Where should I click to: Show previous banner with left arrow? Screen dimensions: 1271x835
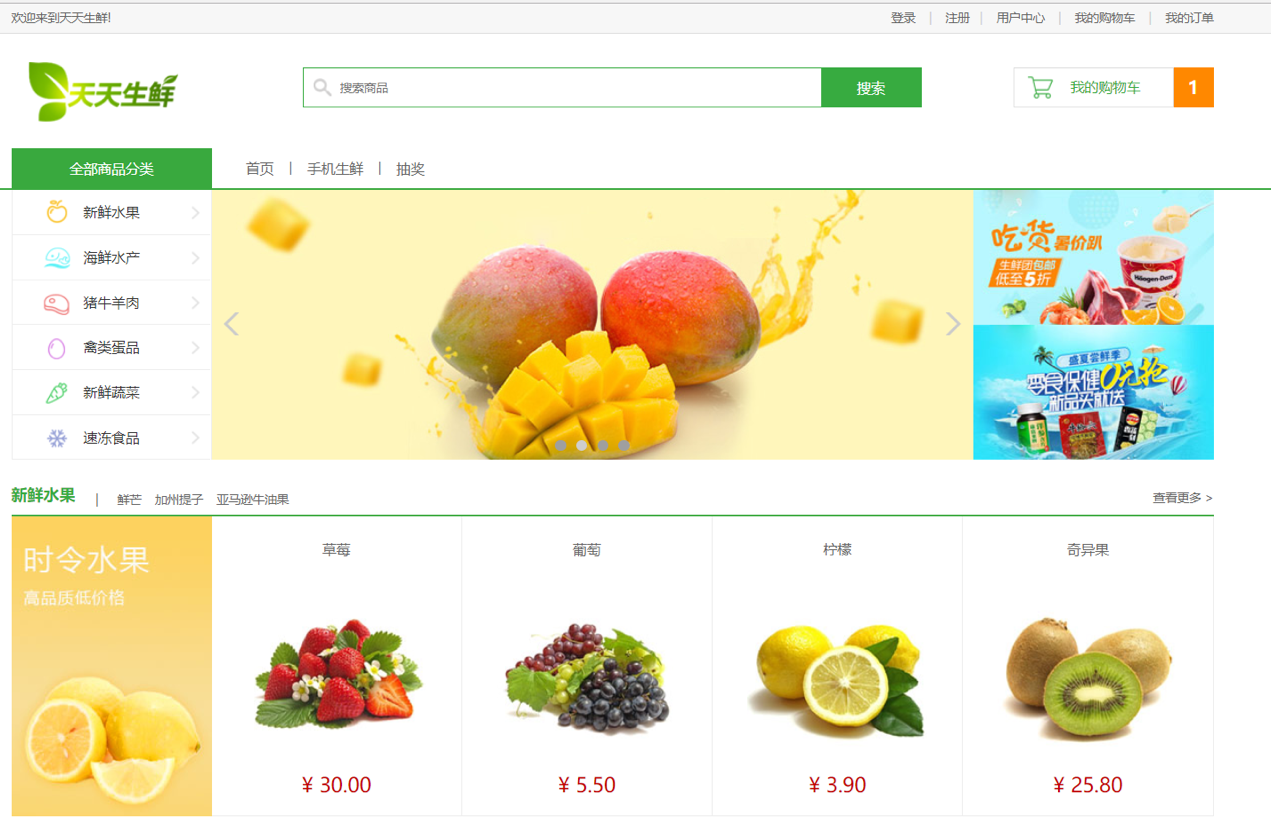tap(231, 324)
